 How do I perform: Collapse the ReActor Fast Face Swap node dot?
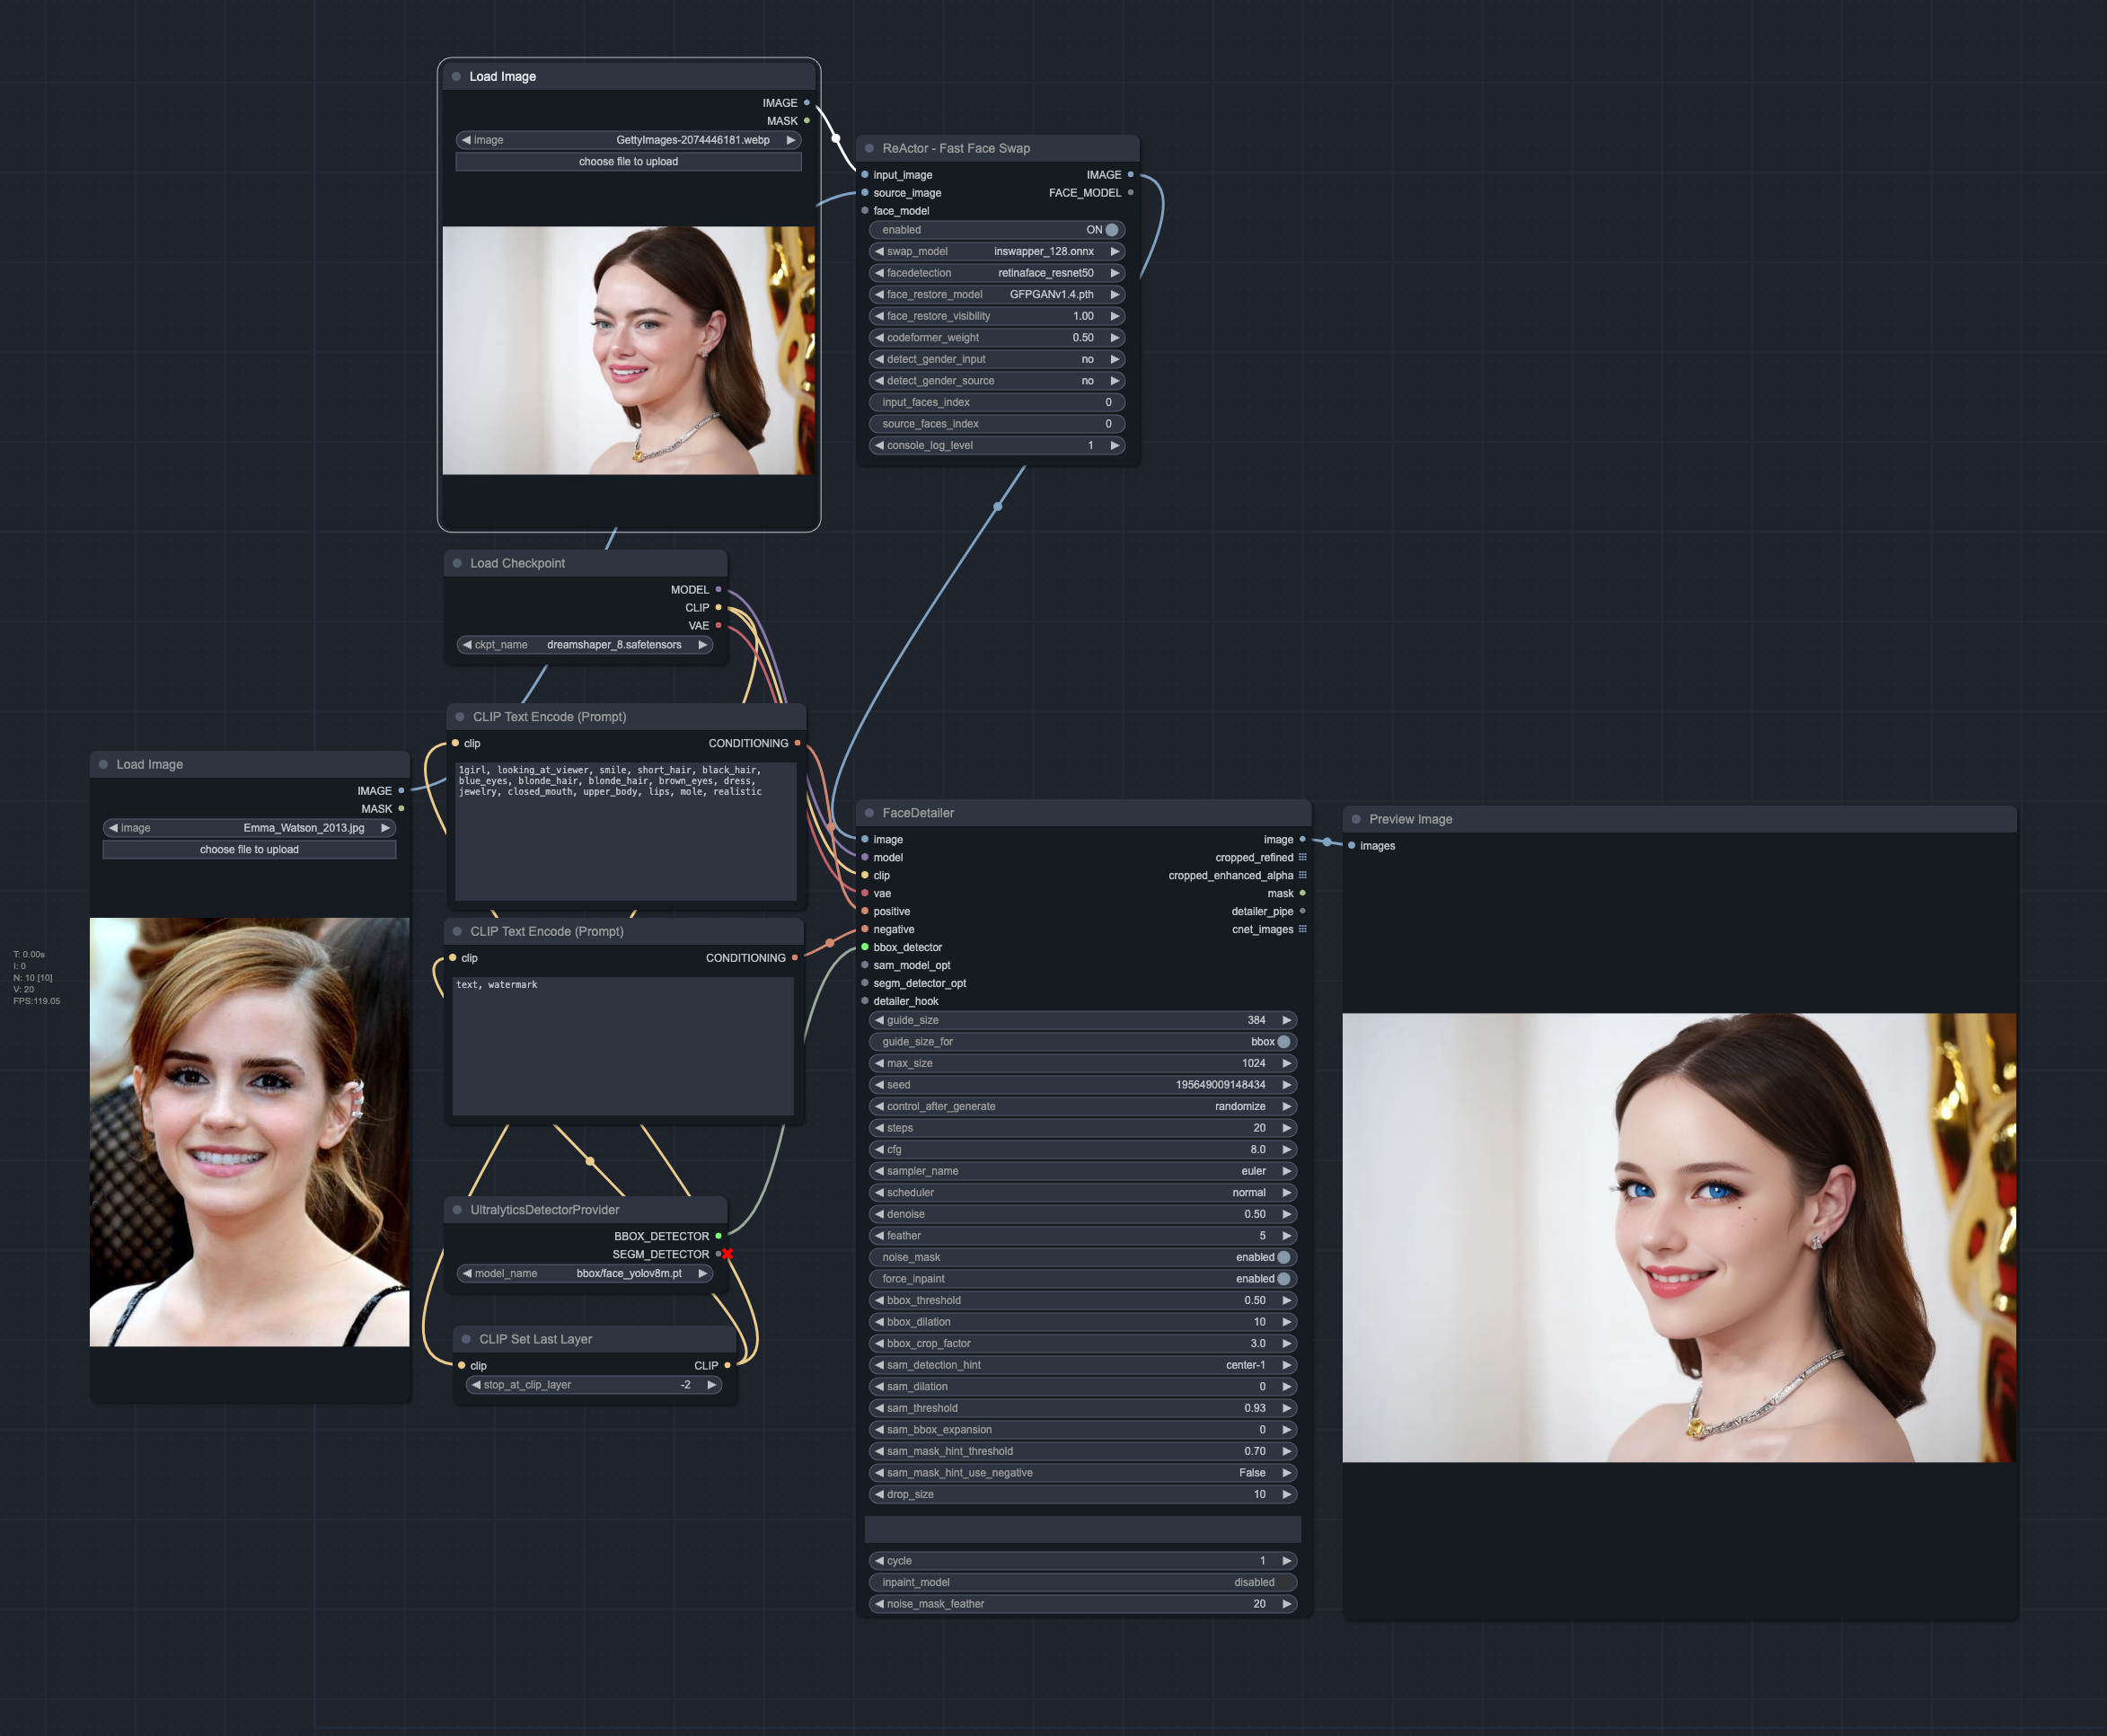click(869, 148)
